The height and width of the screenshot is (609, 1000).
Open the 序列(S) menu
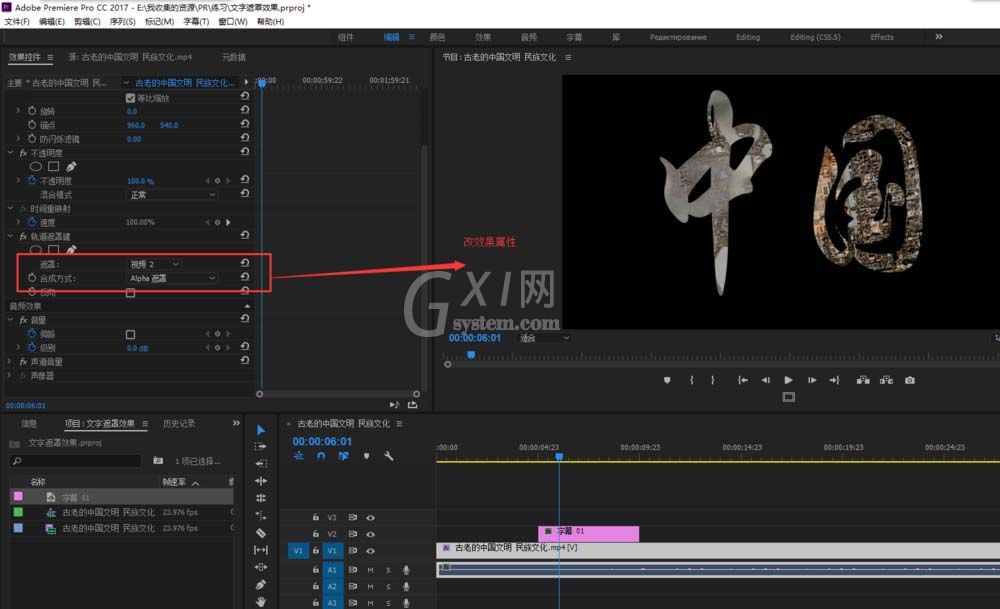click(122, 22)
